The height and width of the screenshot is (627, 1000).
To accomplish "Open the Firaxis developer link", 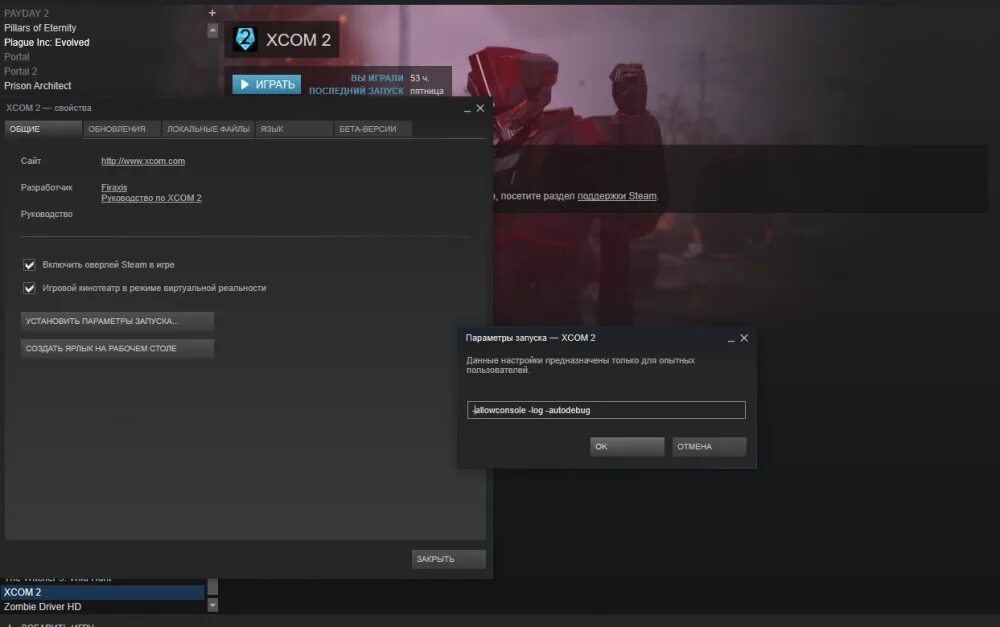I will [x=114, y=188].
